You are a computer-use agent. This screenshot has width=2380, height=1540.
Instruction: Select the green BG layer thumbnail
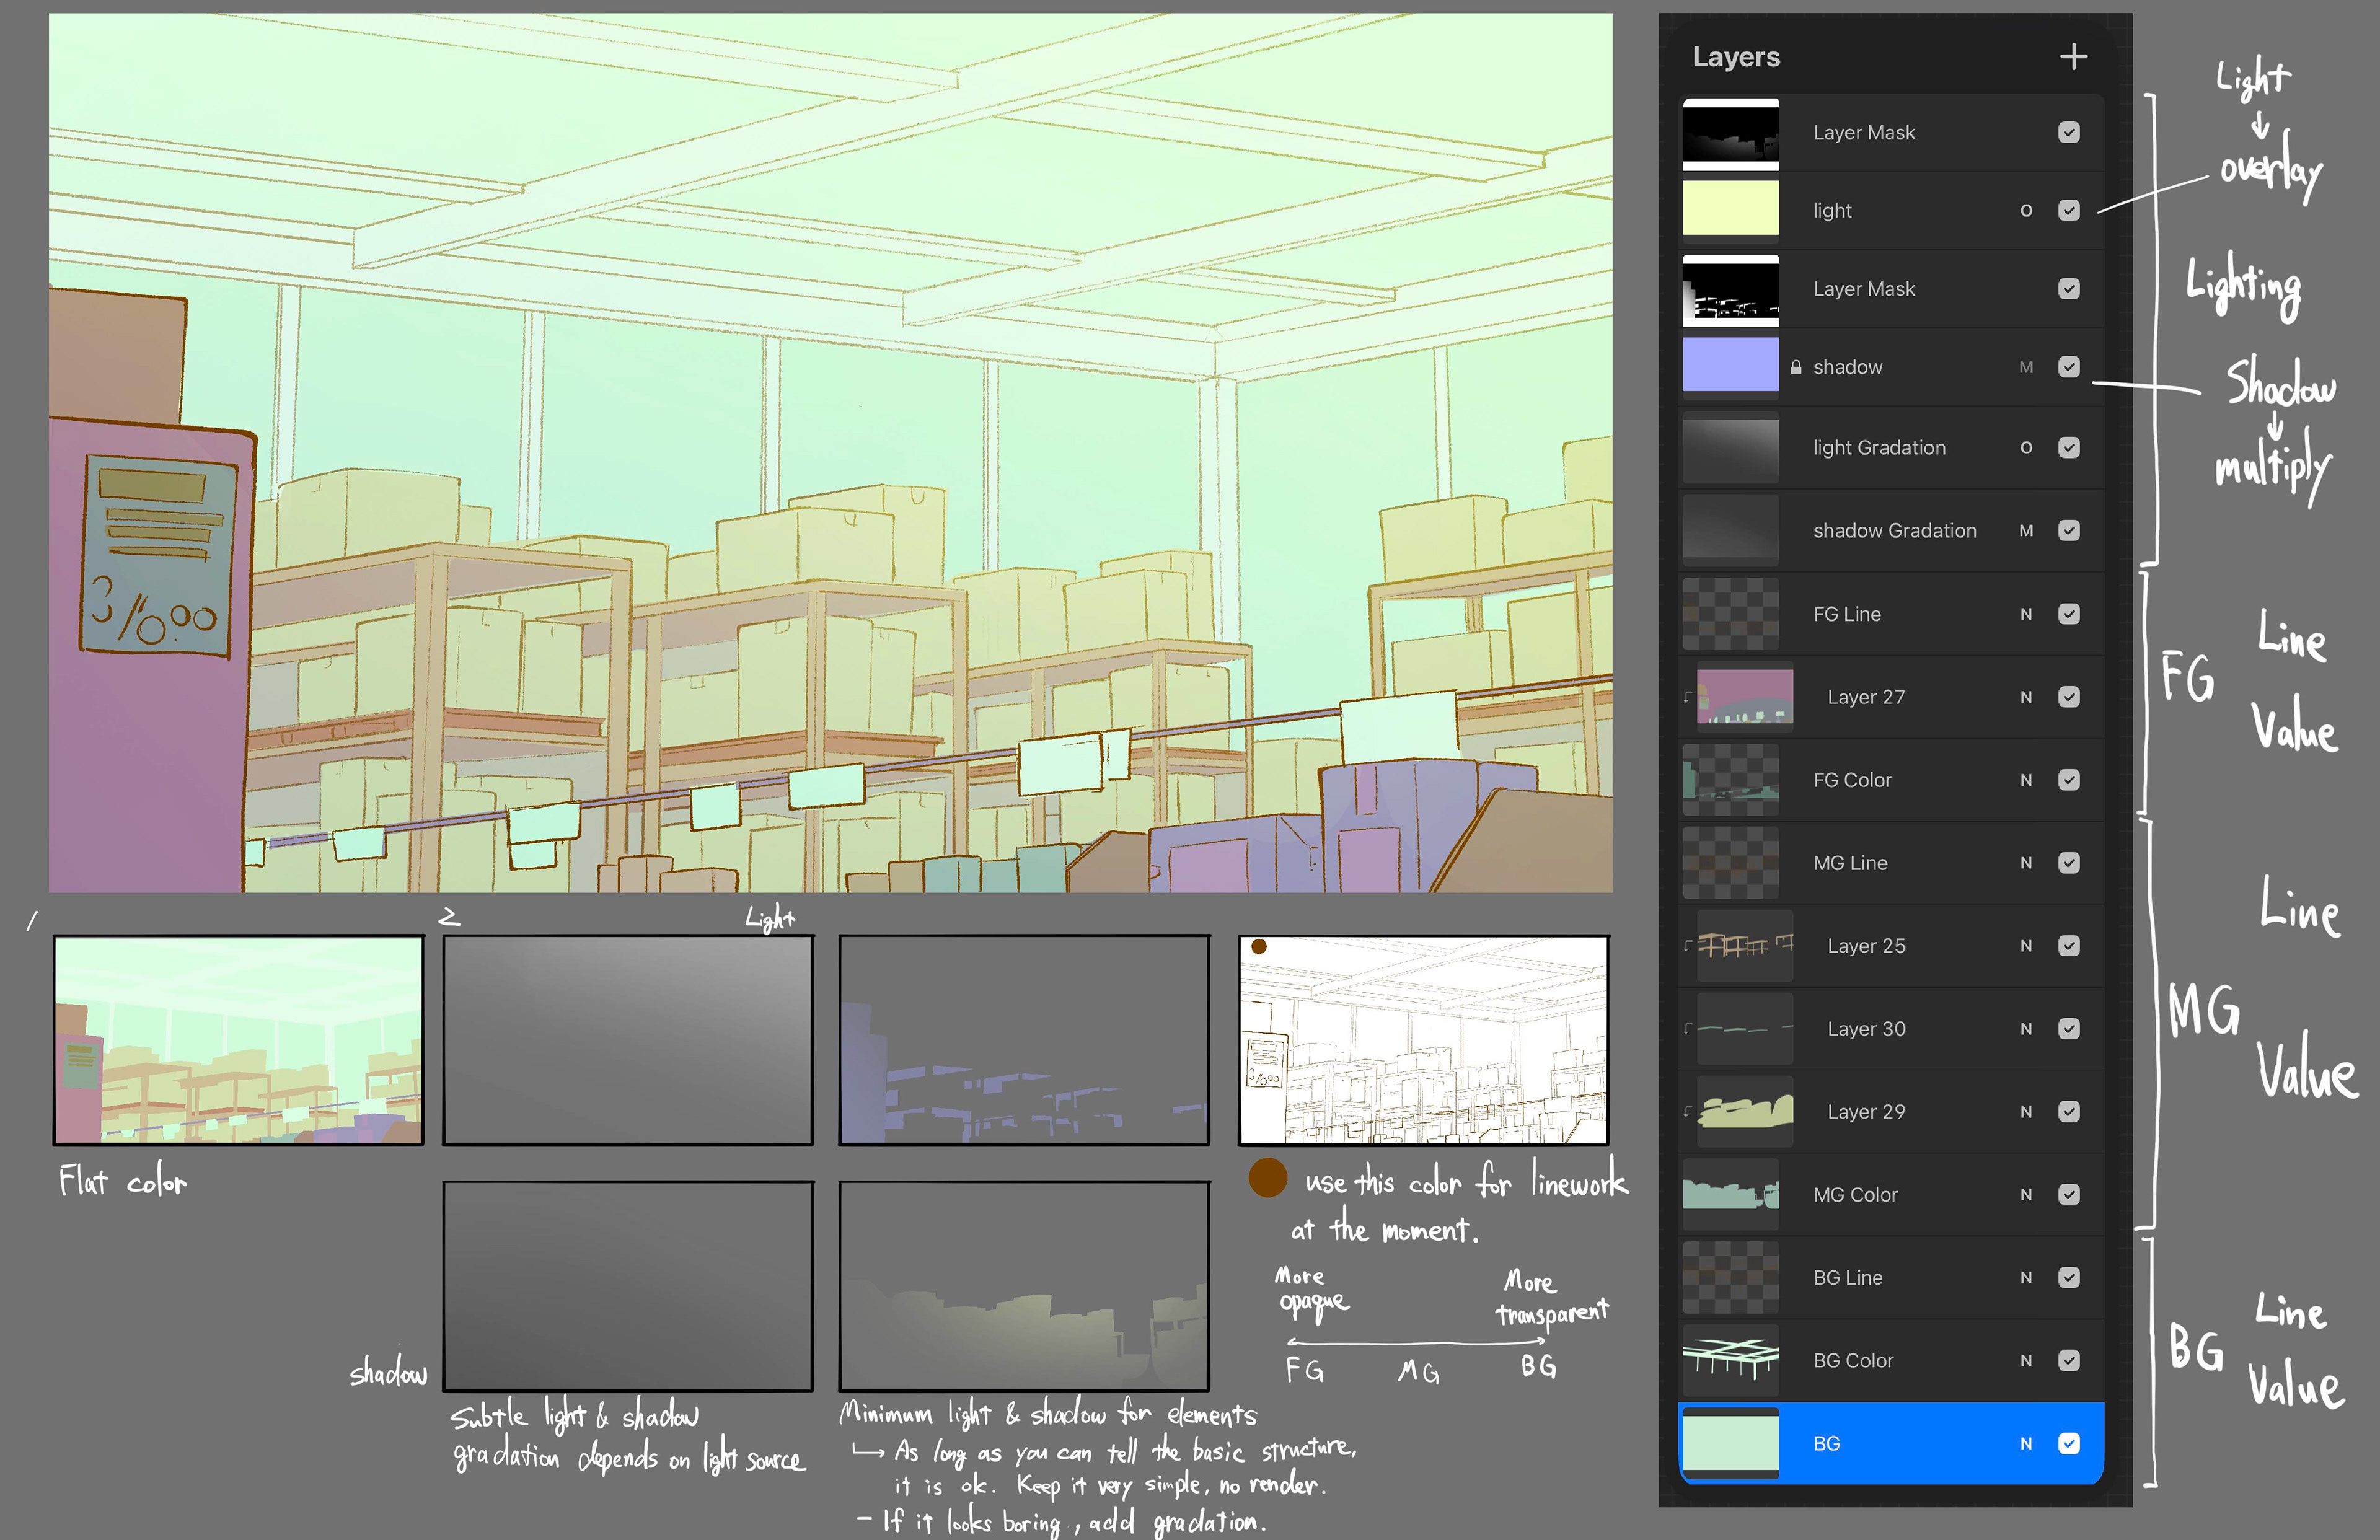click(x=1731, y=1442)
